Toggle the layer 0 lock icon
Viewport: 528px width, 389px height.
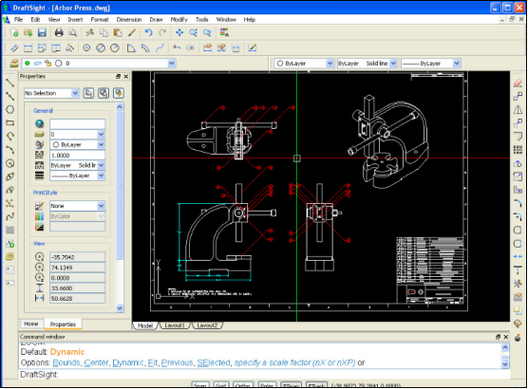[x=48, y=63]
